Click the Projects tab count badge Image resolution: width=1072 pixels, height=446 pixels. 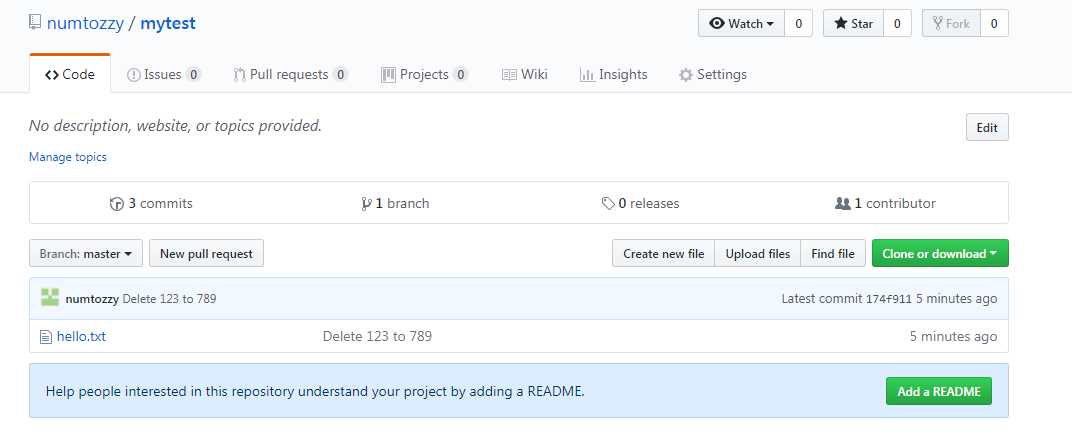point(461,75)
